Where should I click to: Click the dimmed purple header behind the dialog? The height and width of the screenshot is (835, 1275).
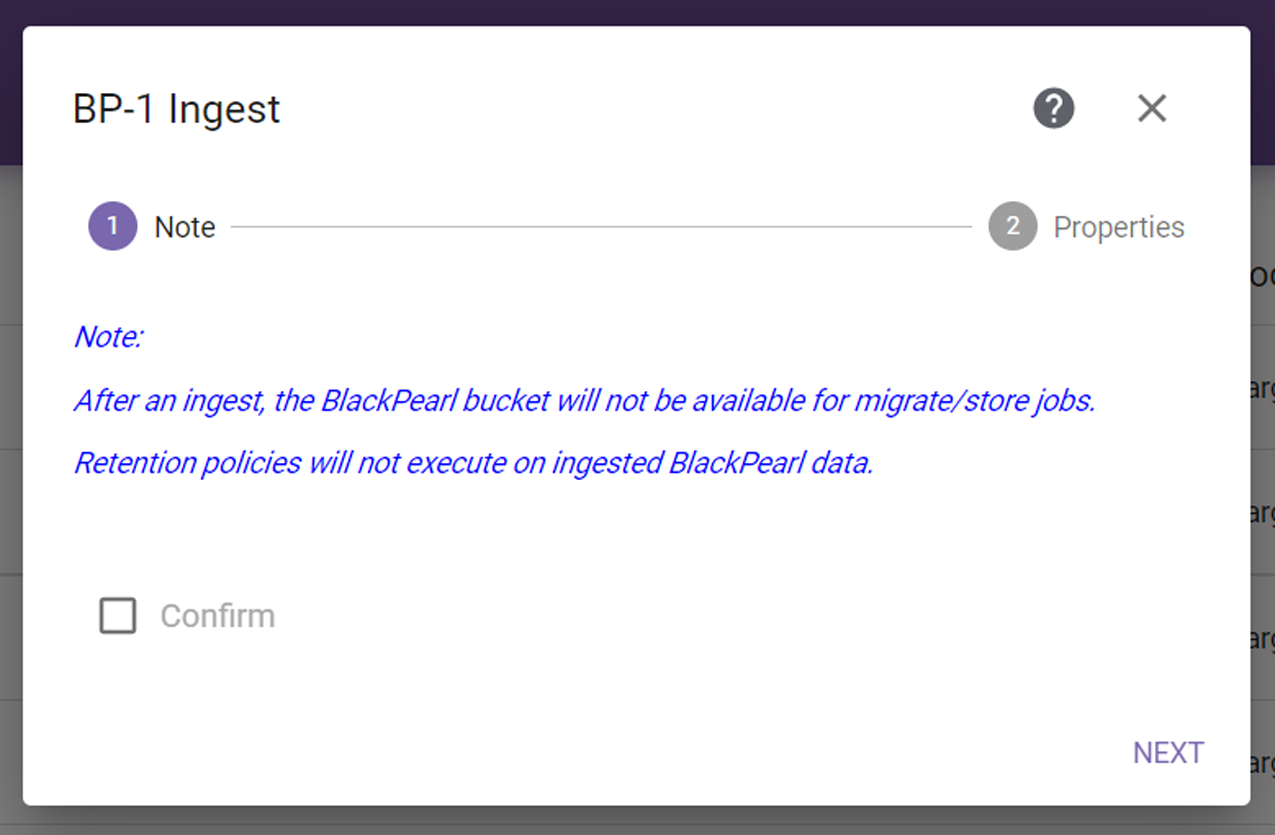(x=637, y=12)
